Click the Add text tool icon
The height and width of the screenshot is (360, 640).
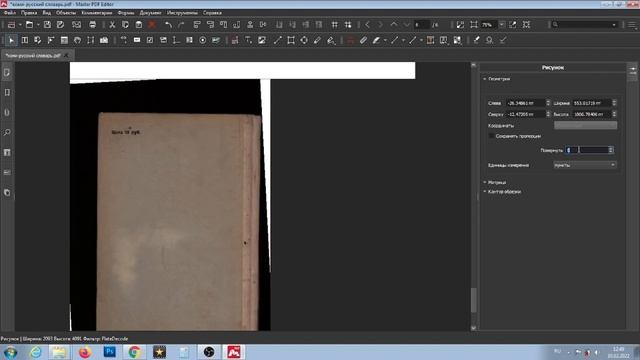248,40
